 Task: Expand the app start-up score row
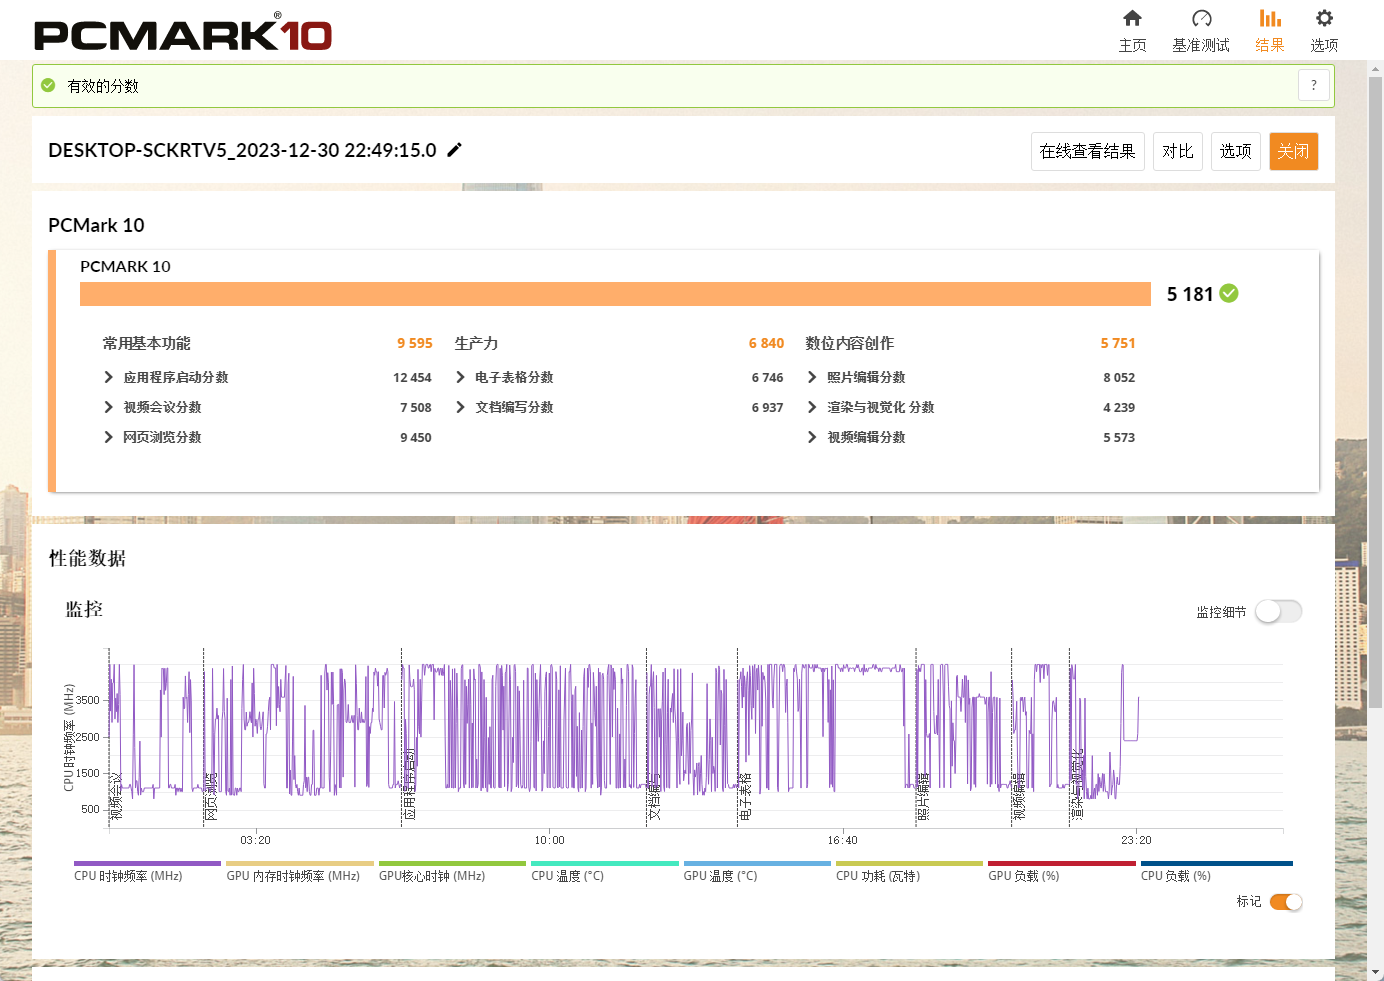(x=109, y=377)
